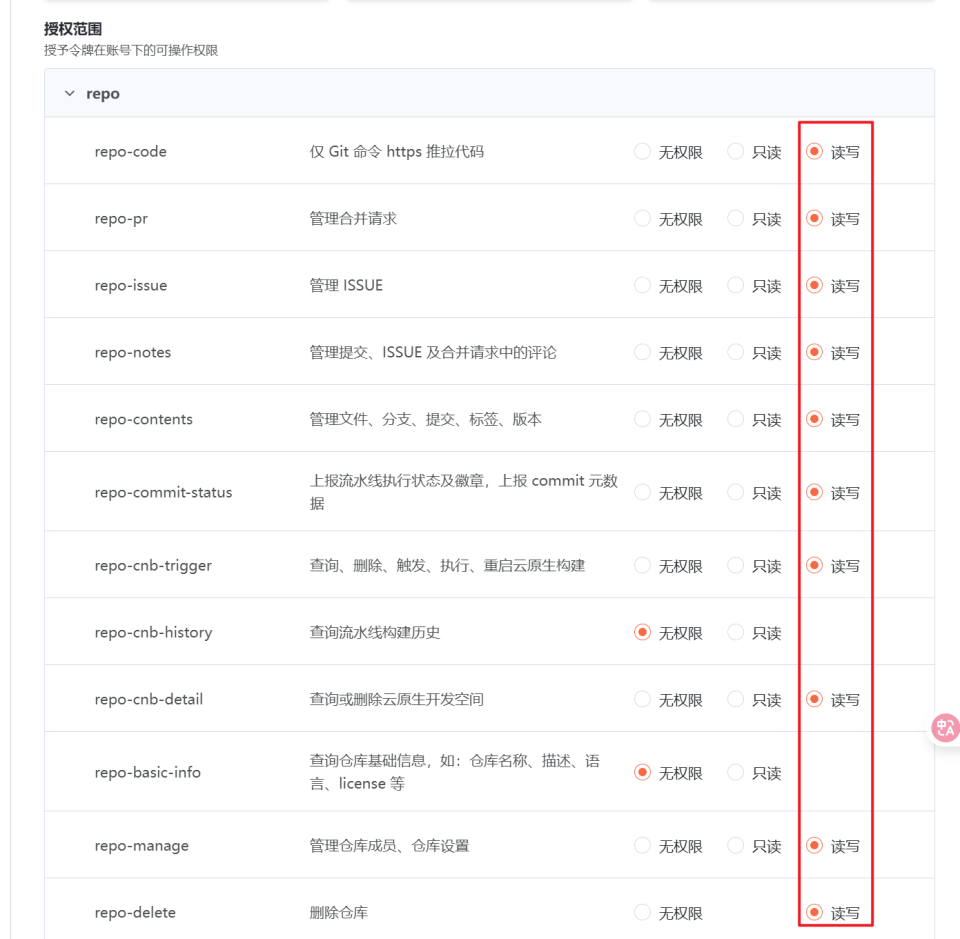Image resolution: width=960 pixels, height=939 pixels.
Task: Select 读写 for repo-code
Action: 814,151
